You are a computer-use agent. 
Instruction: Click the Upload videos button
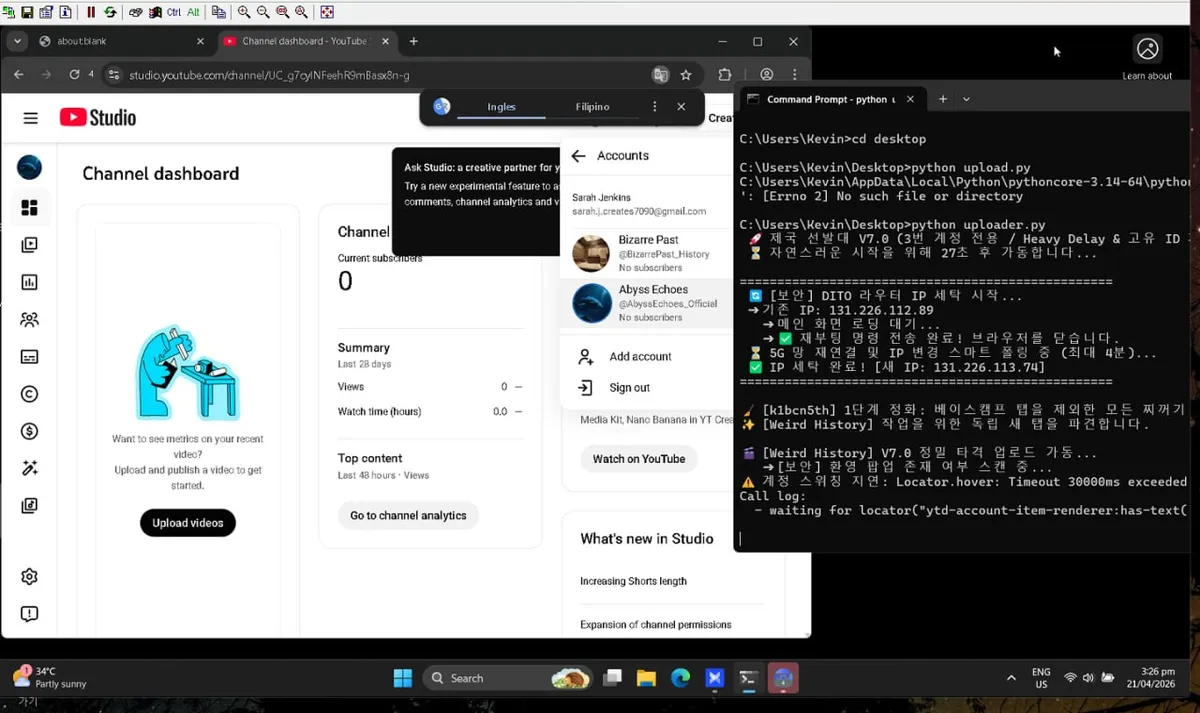pyautogui.click(x=188, y=523)
